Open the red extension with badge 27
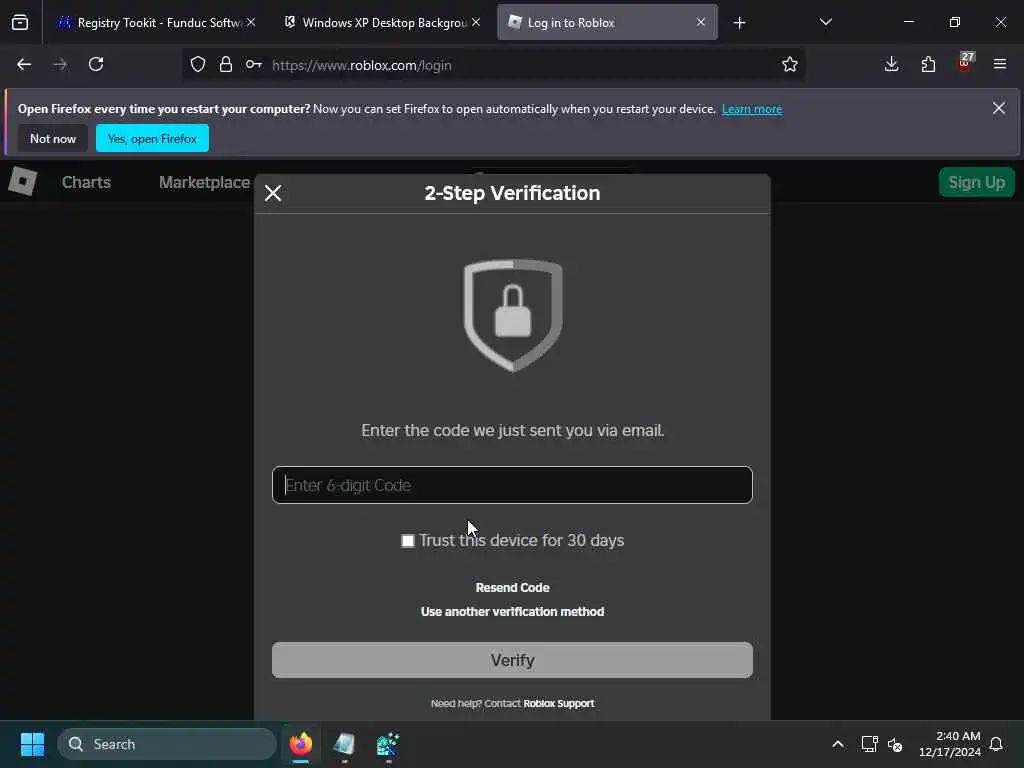This screenshot has height=768, width=1024. point(965,63)
